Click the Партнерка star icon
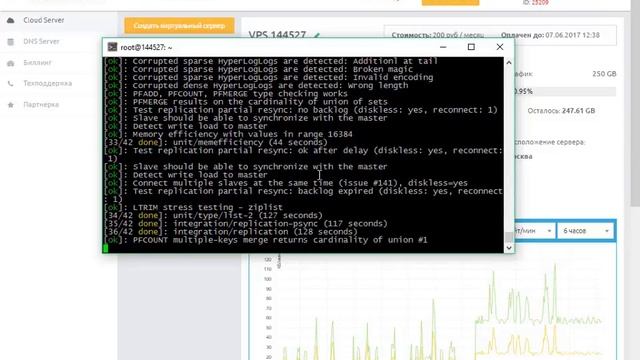 (x=11, y=104)
